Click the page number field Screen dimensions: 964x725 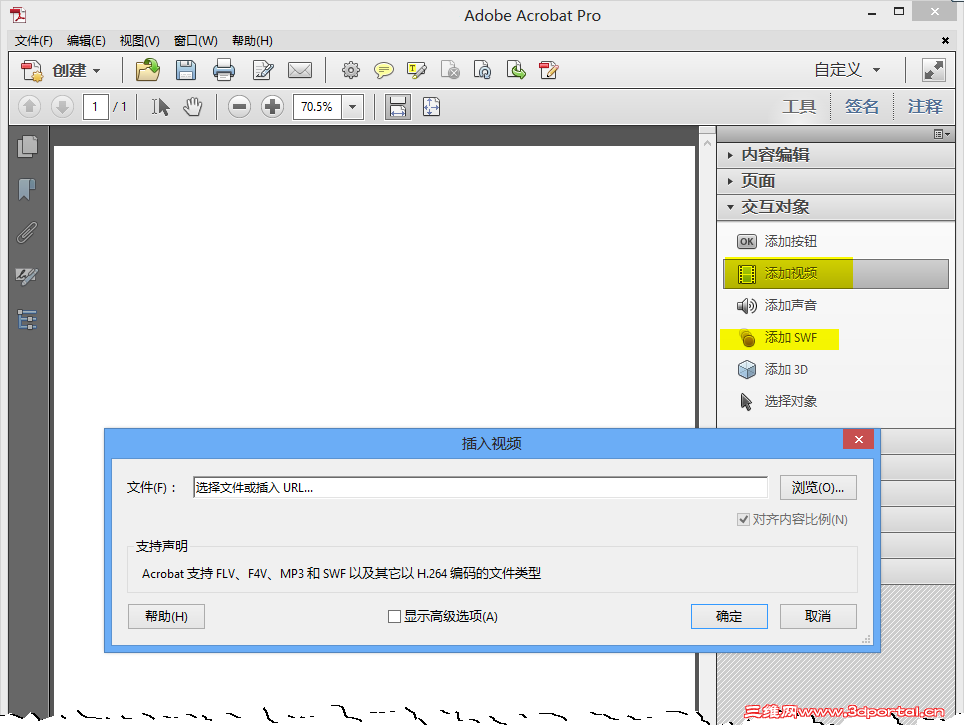point(95,107)
